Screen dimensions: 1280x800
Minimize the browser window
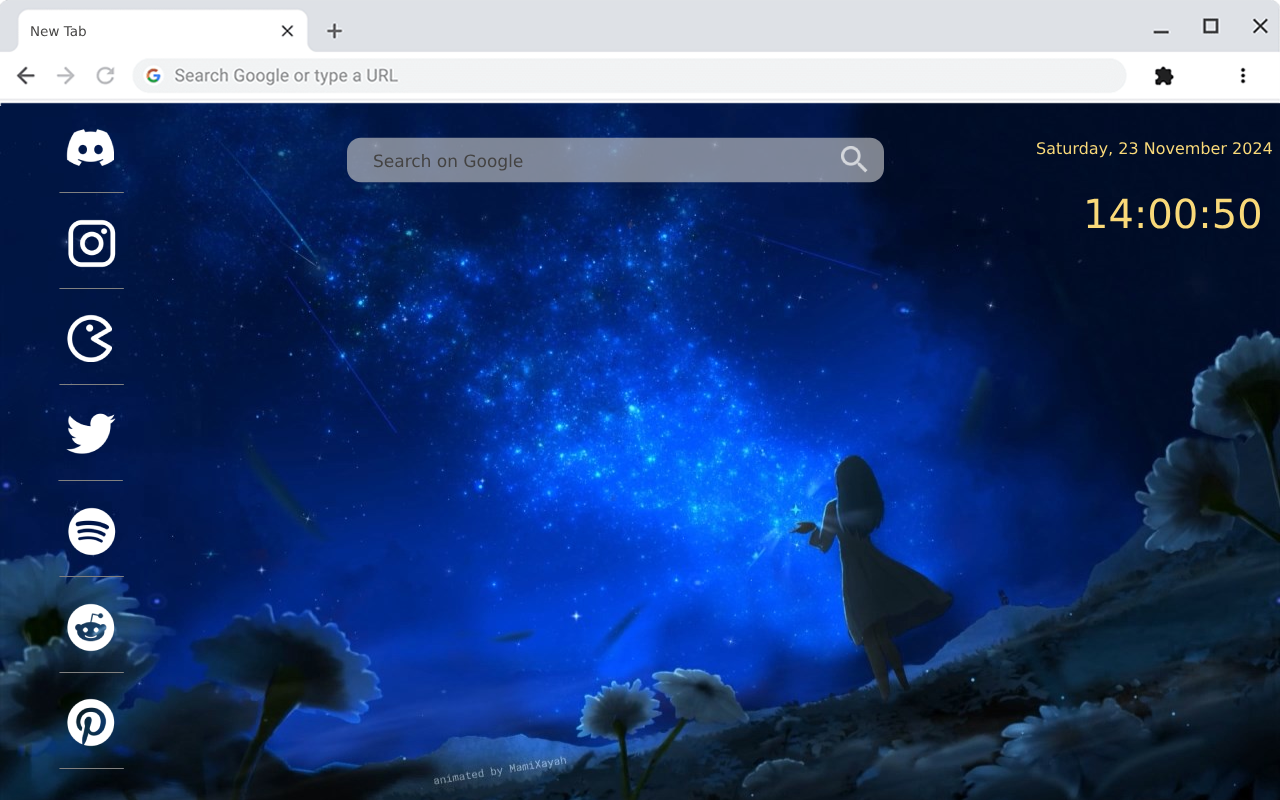coord(1161,31)
